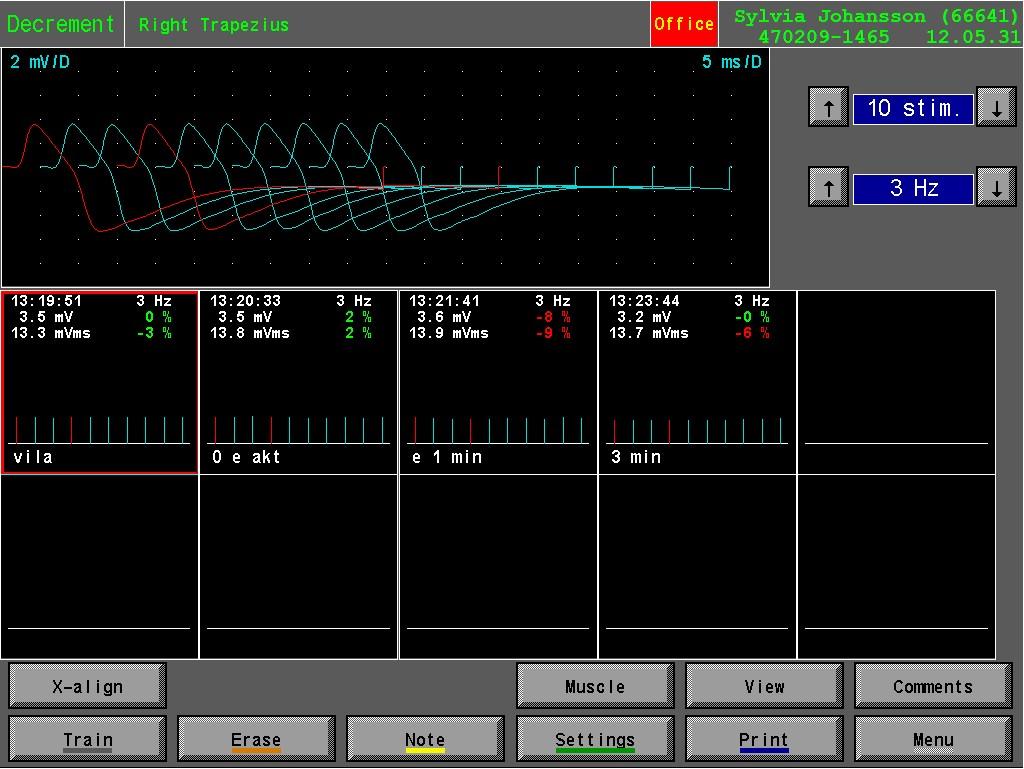Image resolution: width=1024 pixels, height=769 pixels.
Task: Select the 'e 1 min' recording panel
Action: [x=498, y=383]
